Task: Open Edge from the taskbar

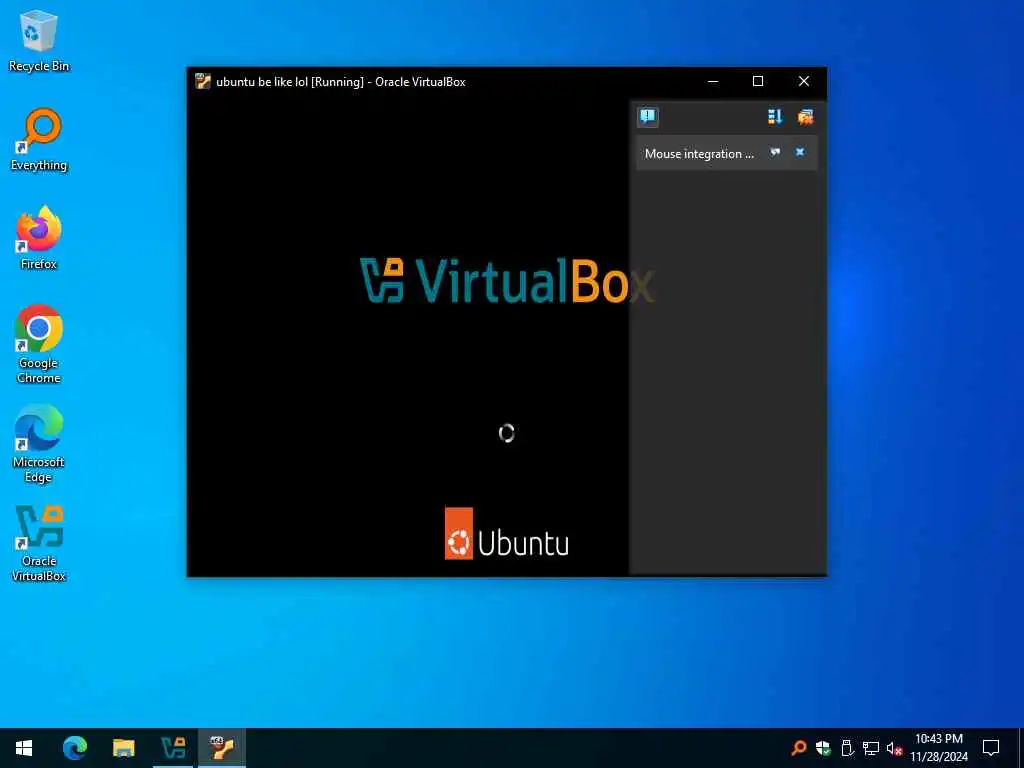Action: coord(74,748)
